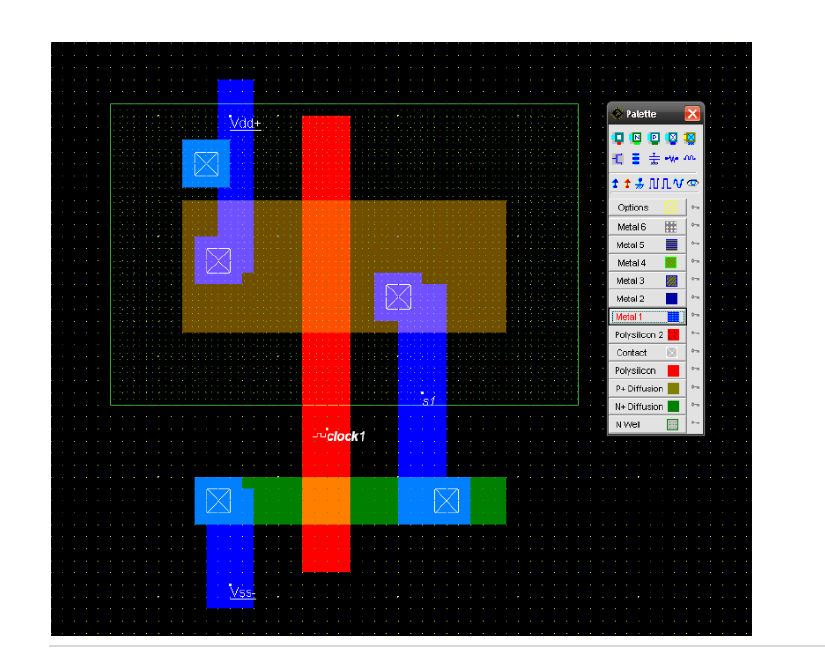Toggle the key lock beside Metal 1
Viewport: 825px width, 665px height.
click(x=695, y=315)
